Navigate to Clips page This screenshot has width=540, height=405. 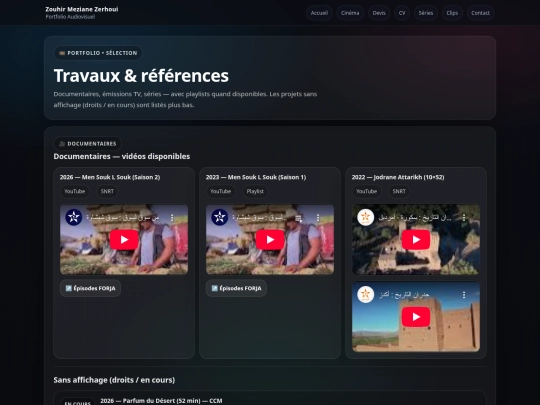click(452, 13)
